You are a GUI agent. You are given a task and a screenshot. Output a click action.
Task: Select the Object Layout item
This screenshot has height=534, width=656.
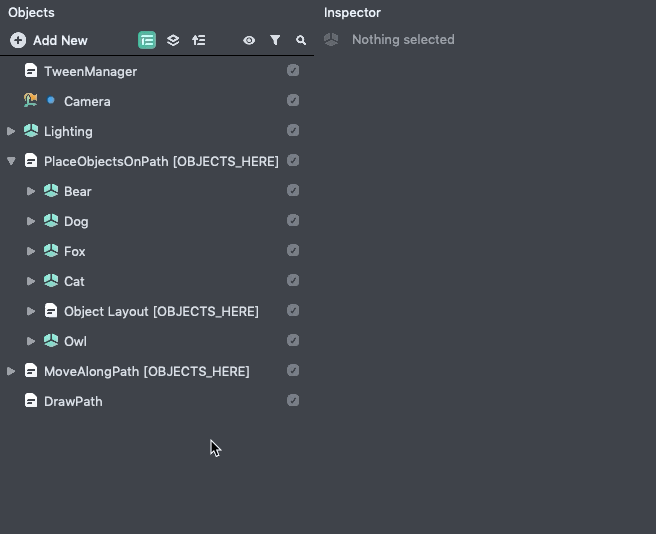(x=161, y=311)
